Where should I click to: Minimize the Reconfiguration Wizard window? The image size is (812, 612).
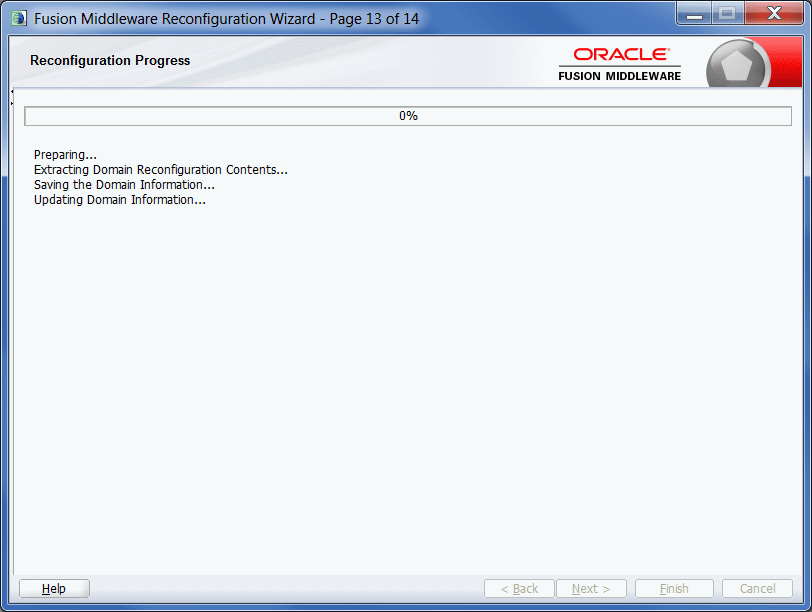click(x=694, y=13)
